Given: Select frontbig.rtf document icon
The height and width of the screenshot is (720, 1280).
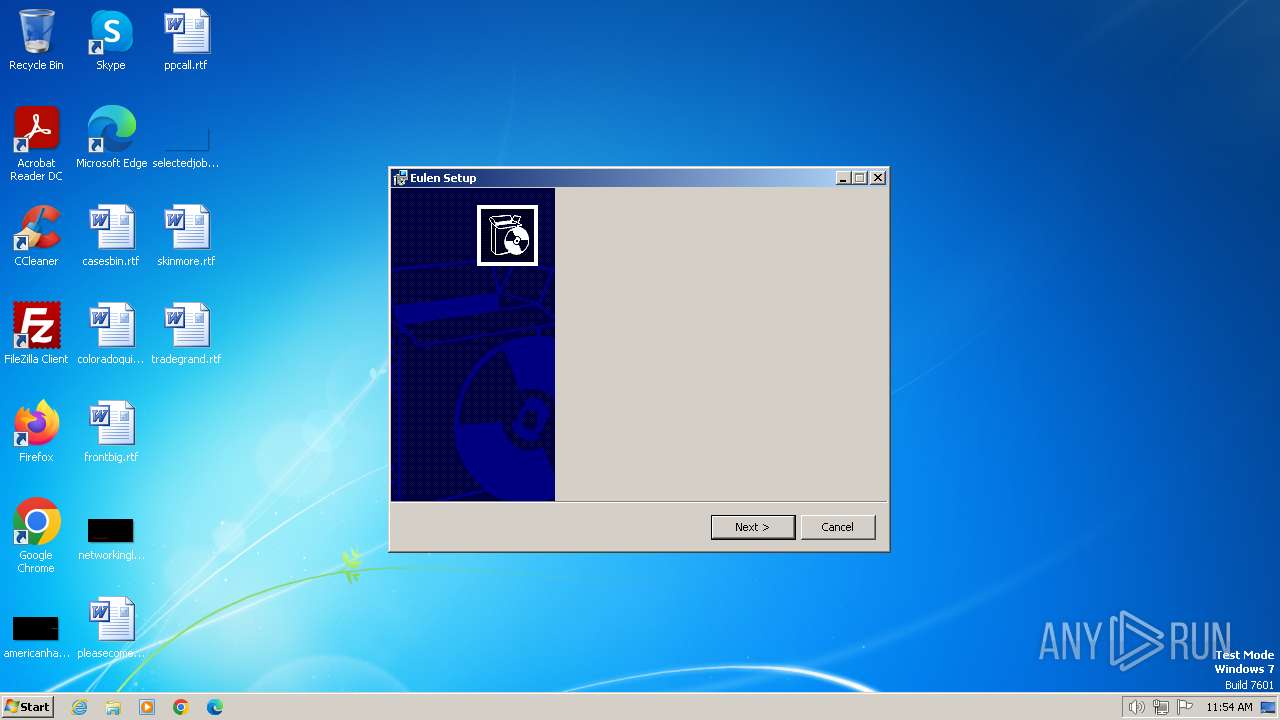Looking at the screenshot, I should point(111,432).
